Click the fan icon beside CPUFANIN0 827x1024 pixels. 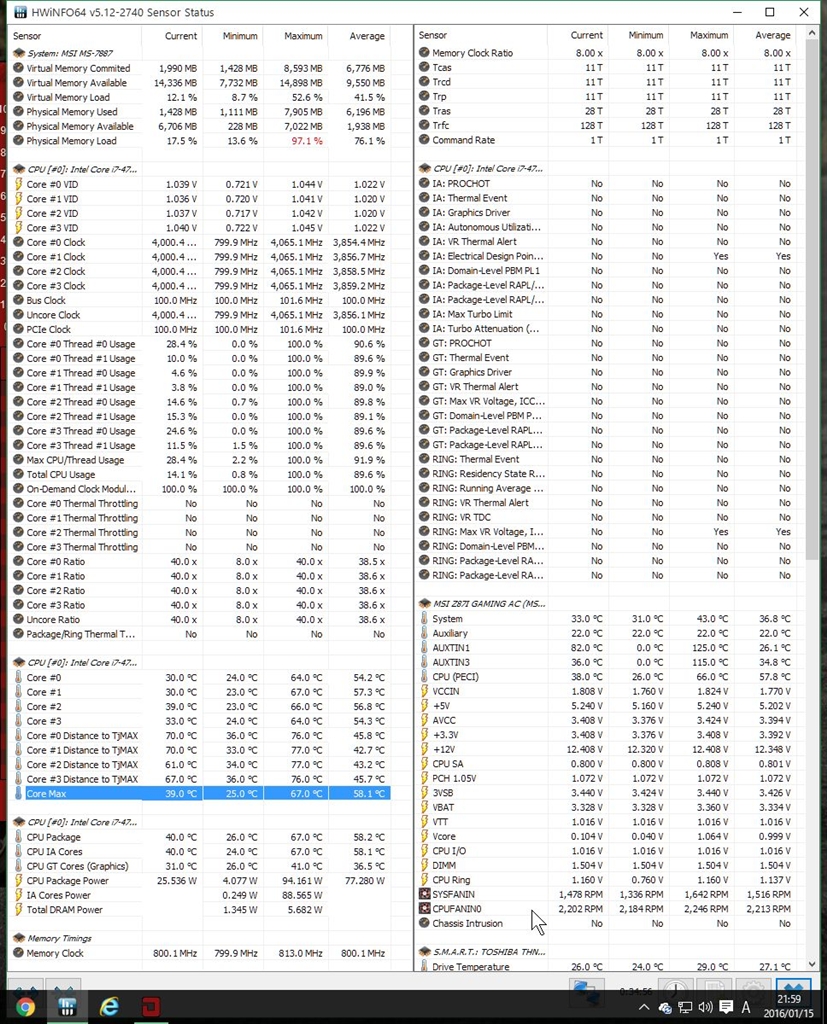tap(425, 908)
